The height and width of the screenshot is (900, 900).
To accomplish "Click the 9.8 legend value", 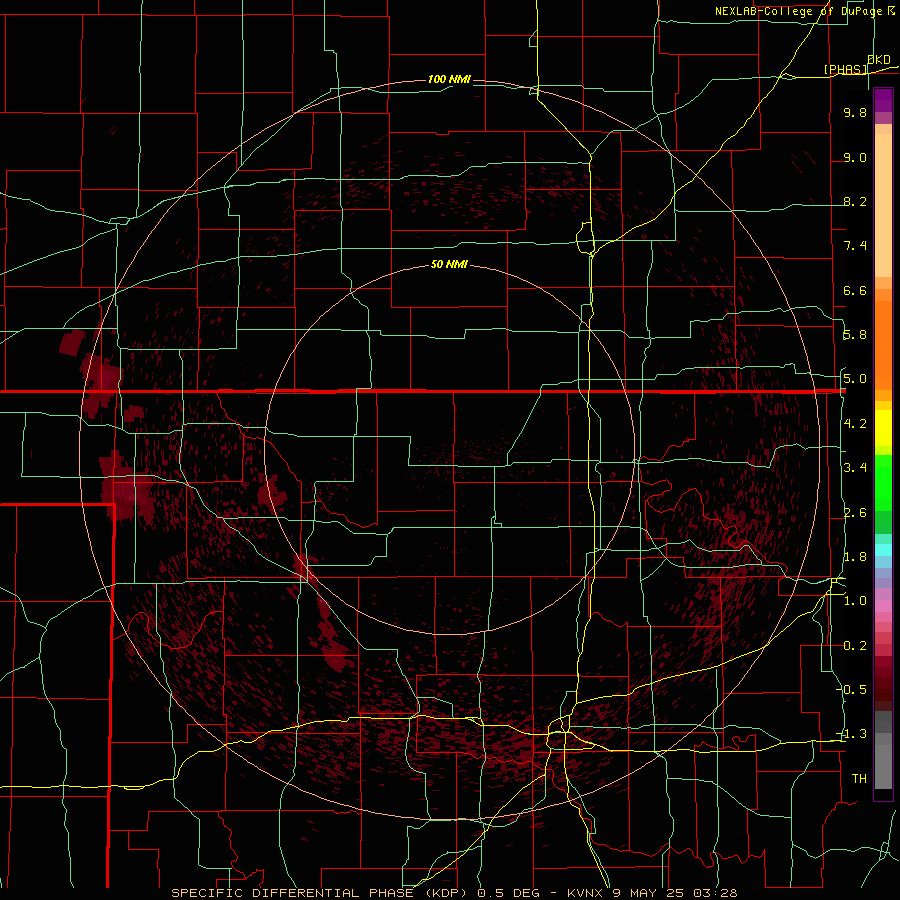I will (x=855, y=113).
